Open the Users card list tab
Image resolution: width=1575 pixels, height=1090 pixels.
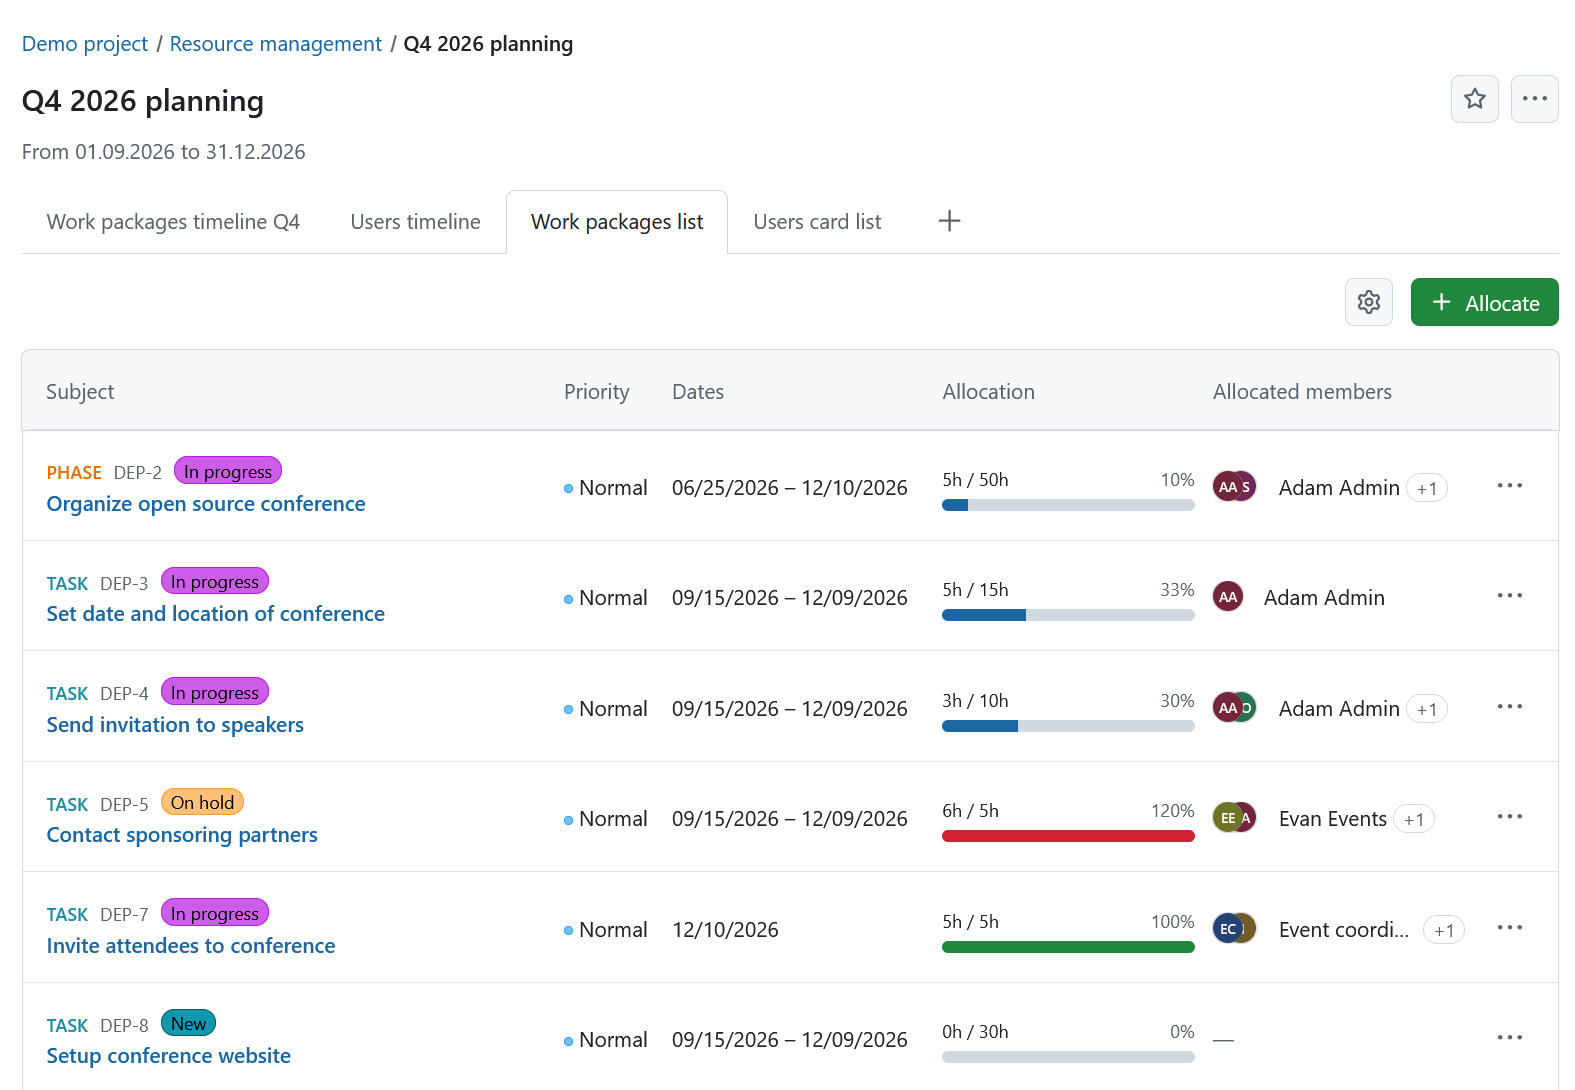click(x=817, y=222)
